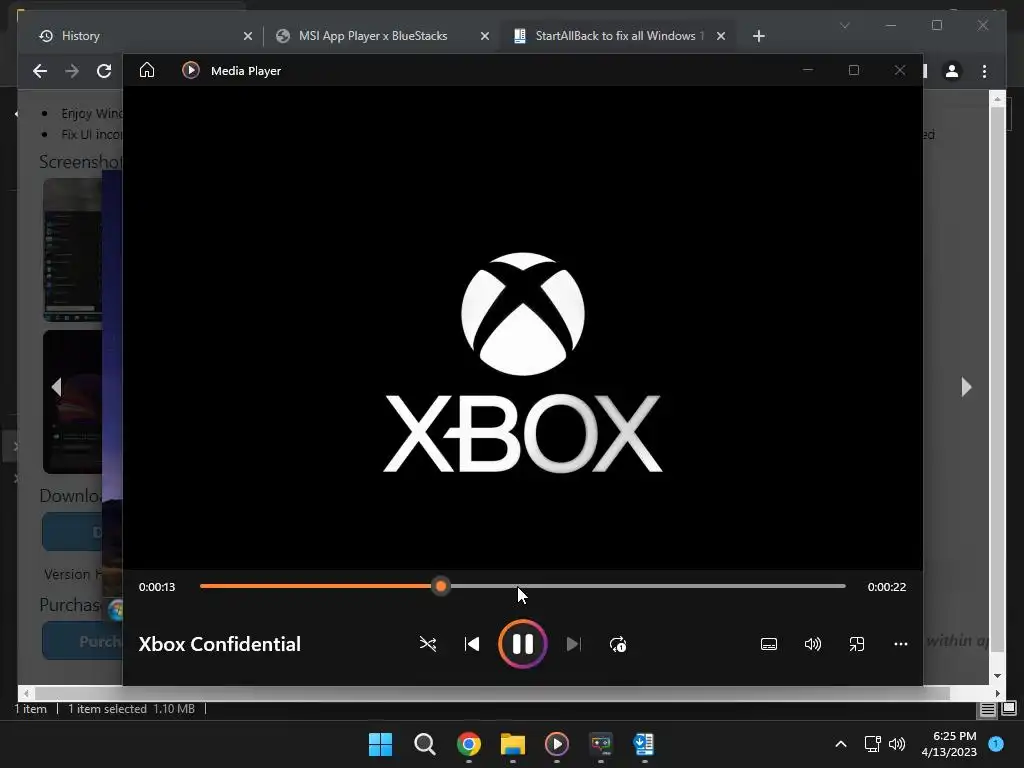Switch File Explorer to details view
The image size is (1024, 768).
point(987,709)
